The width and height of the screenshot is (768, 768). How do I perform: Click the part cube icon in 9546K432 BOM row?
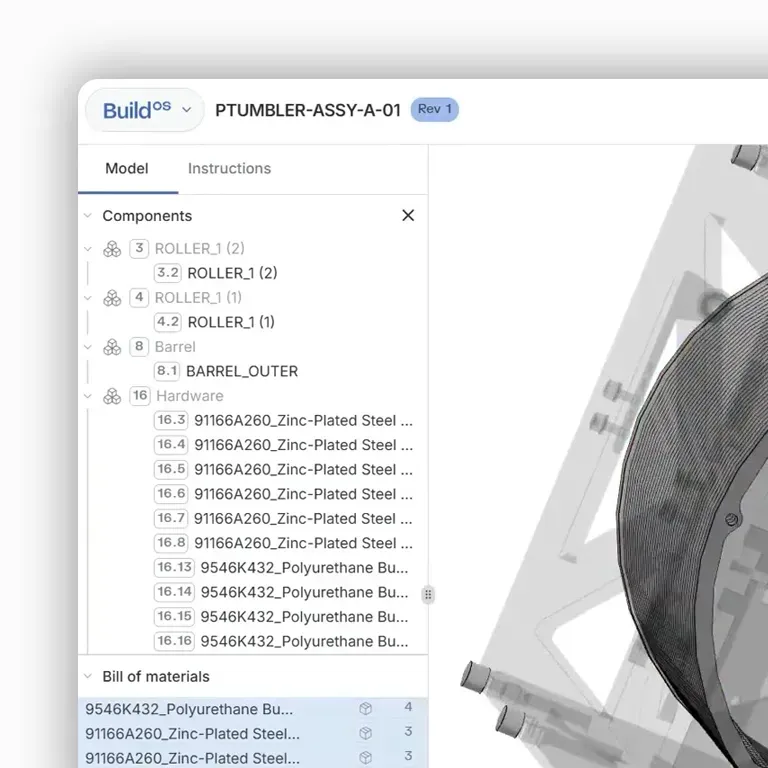click(366, 709)
